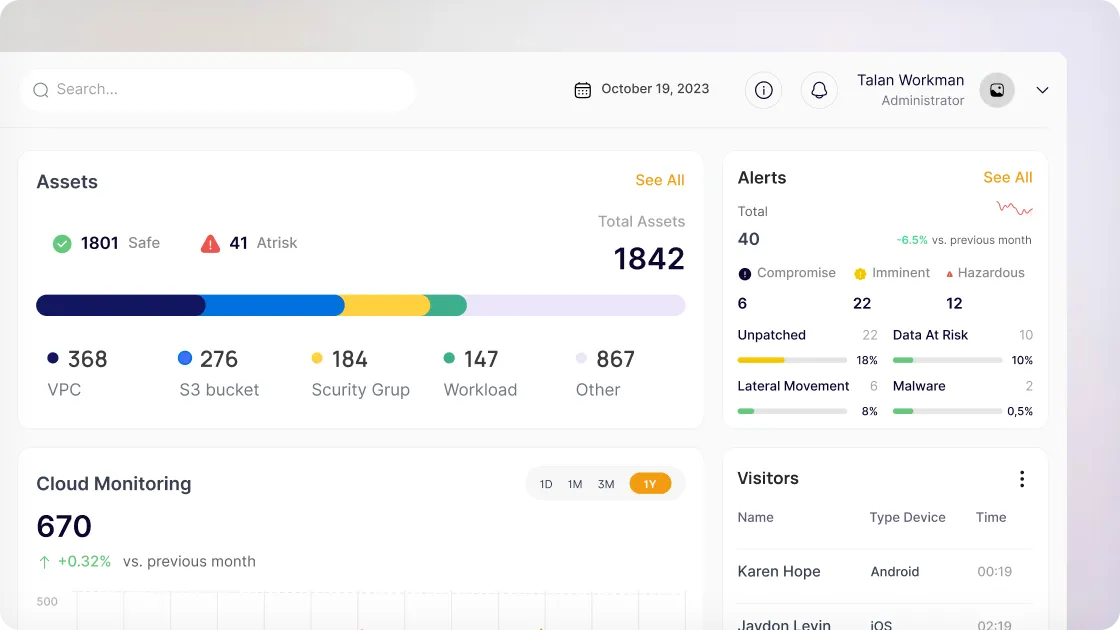Screen dimensions: 1120x630
Task: Switch to the 1M time range
Action: [575, 484]
